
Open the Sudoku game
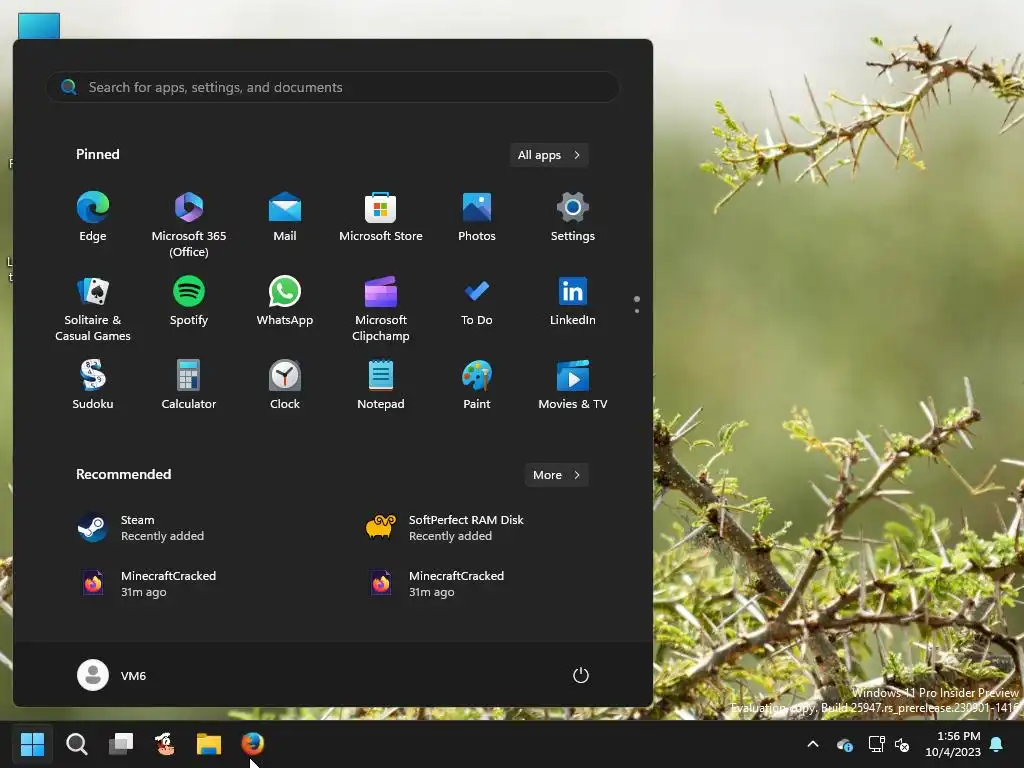(93, 385)
